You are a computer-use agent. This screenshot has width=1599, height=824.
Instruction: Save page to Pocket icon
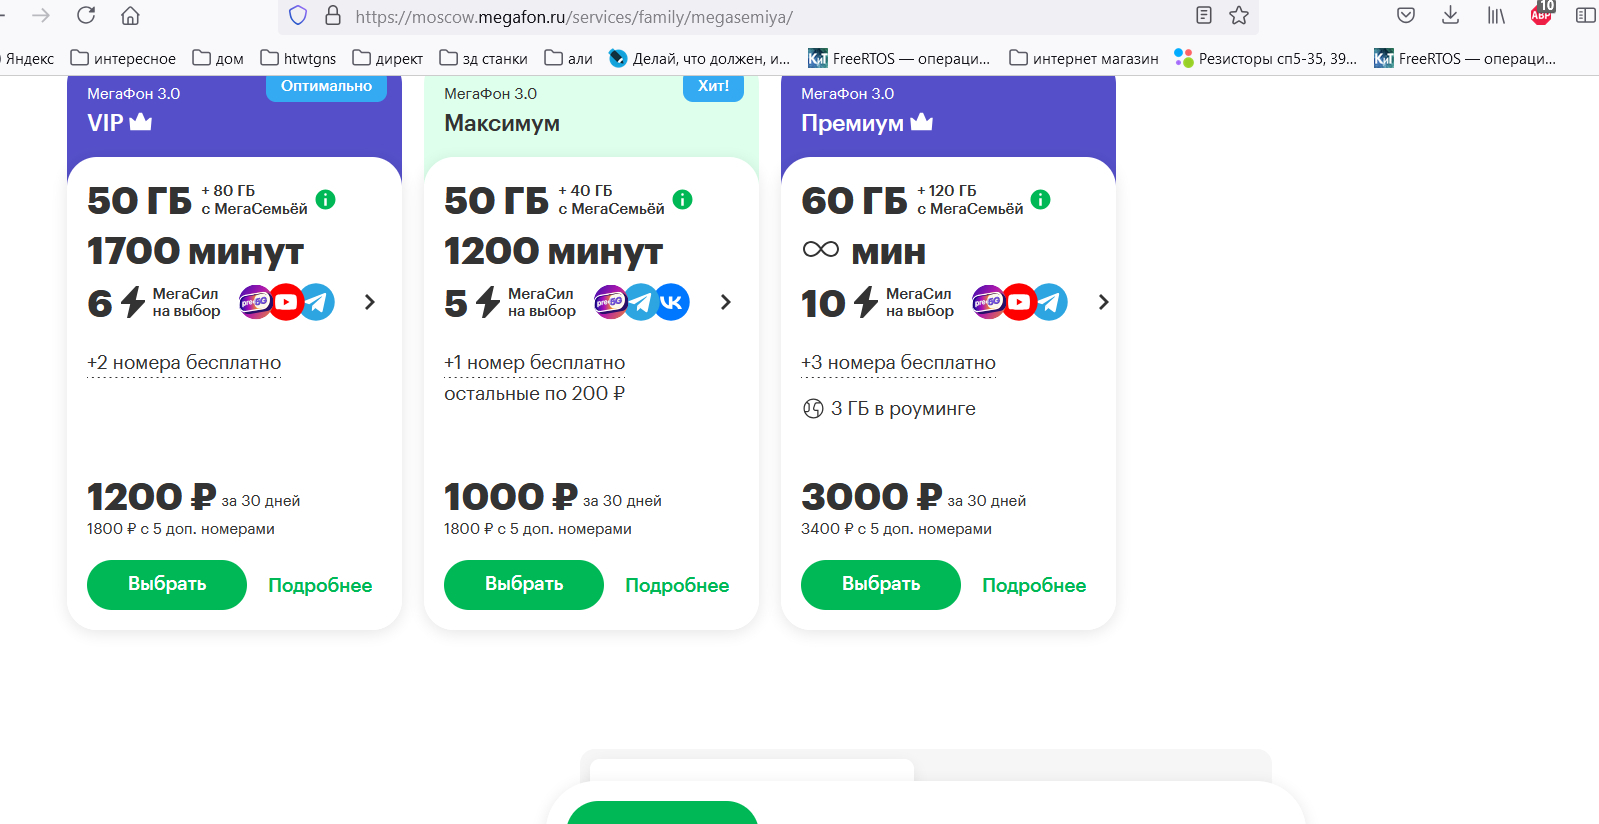tap(1406, 15)
